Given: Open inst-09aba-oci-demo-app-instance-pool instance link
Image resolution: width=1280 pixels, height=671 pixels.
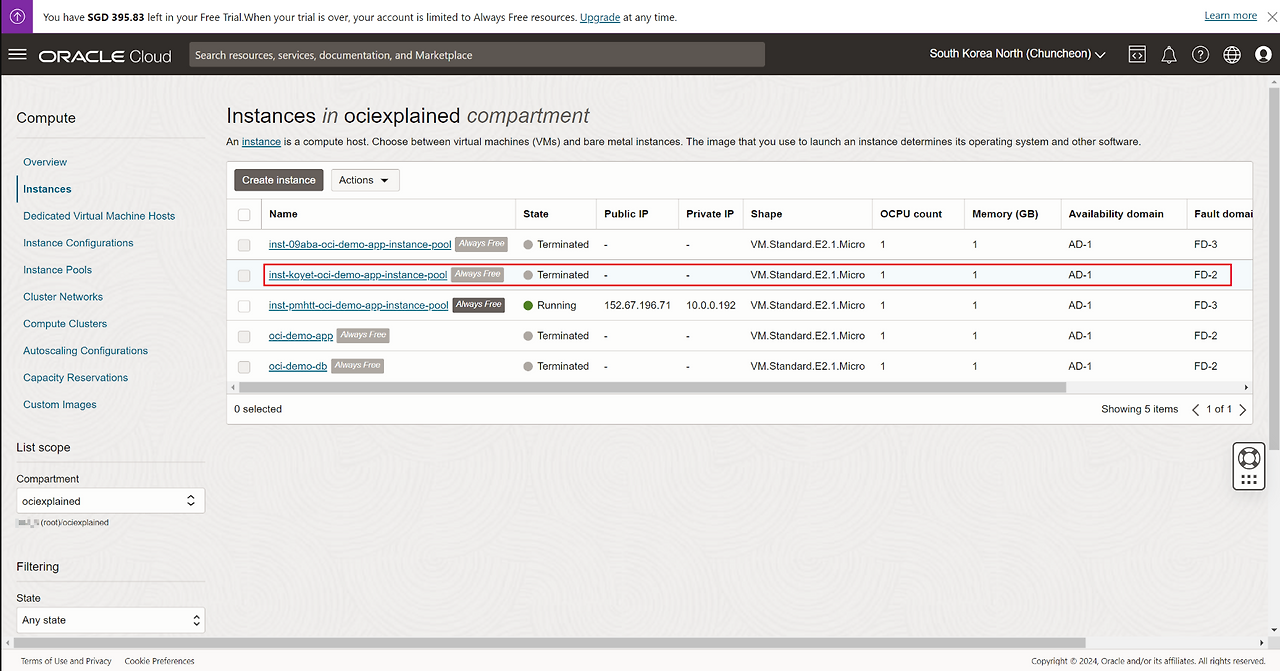Looking at the screenshot, I should 360,244.
